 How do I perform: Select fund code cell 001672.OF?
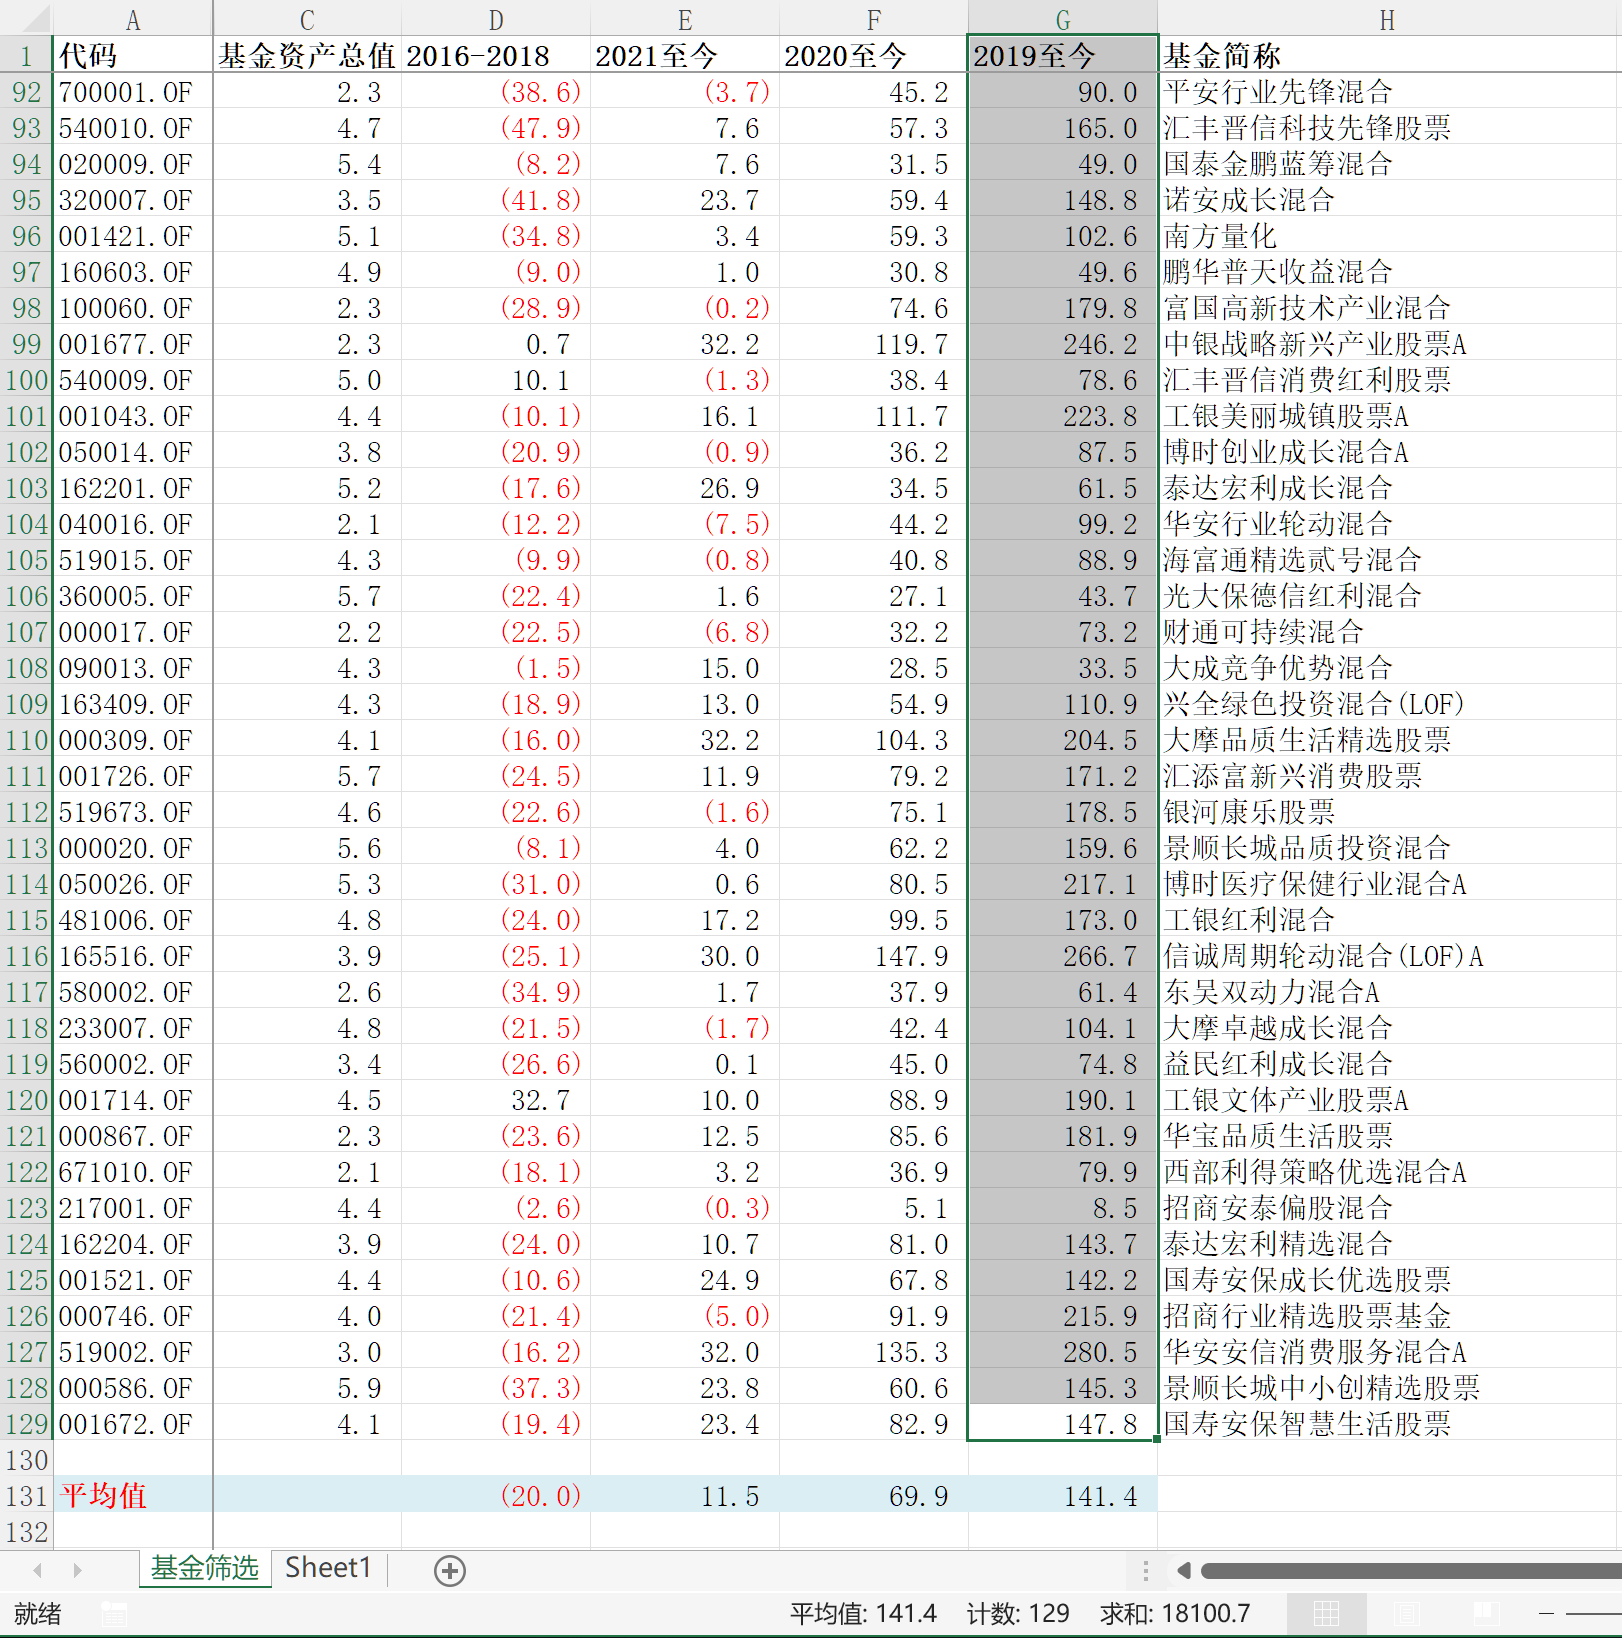tap(133, 1424)
